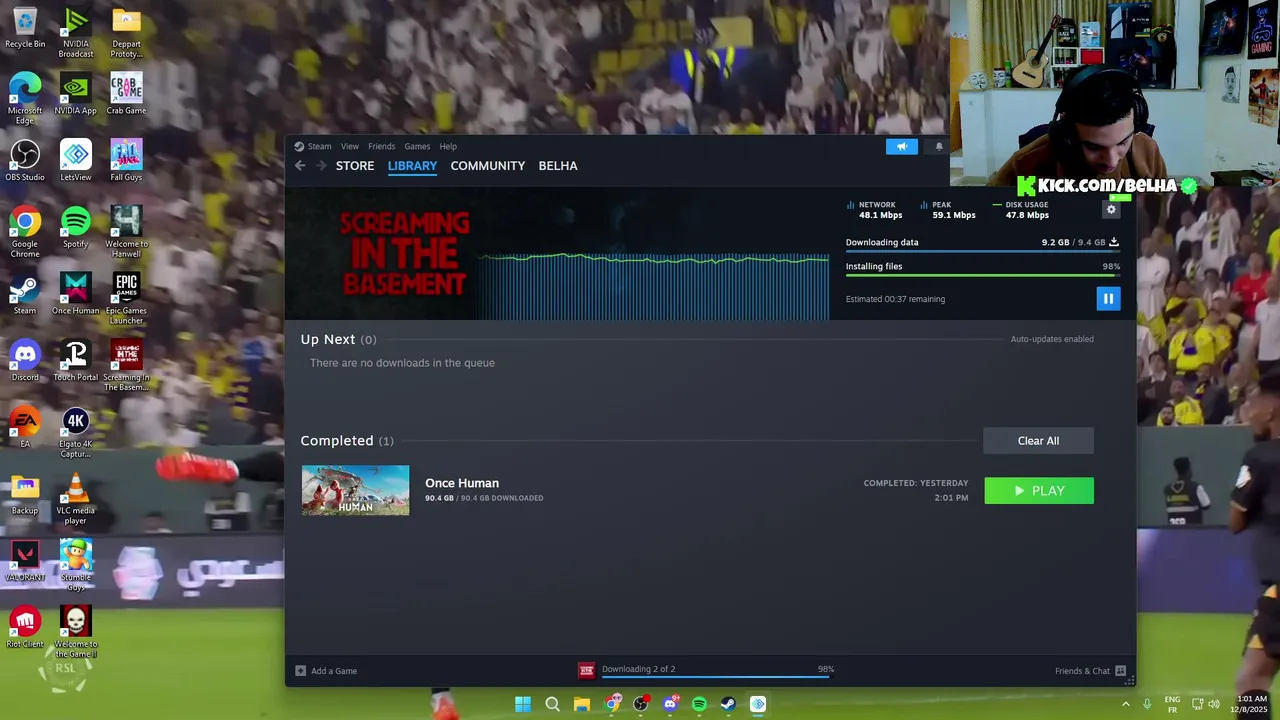Select the Once Human desktop shortcut
Viewport: 1280px width, 720px height.
click(75, 294)
